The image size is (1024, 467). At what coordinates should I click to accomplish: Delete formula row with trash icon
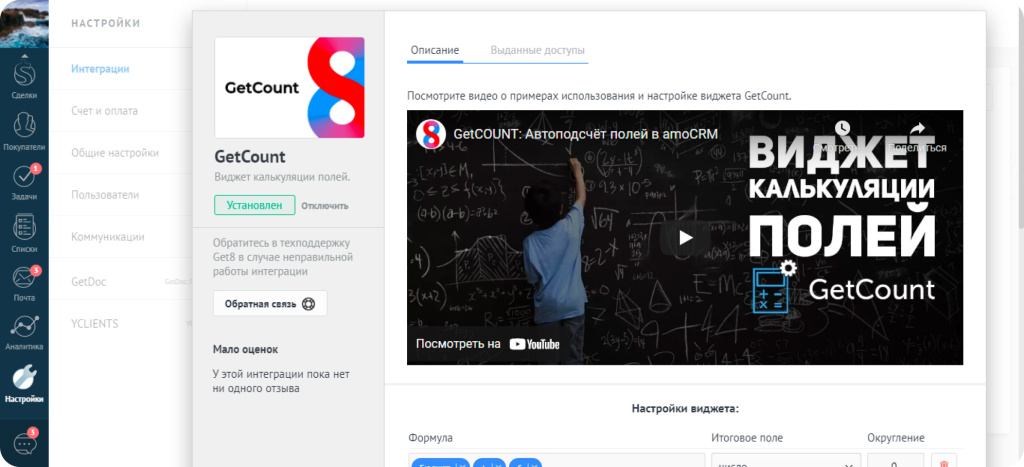[944, 462]
